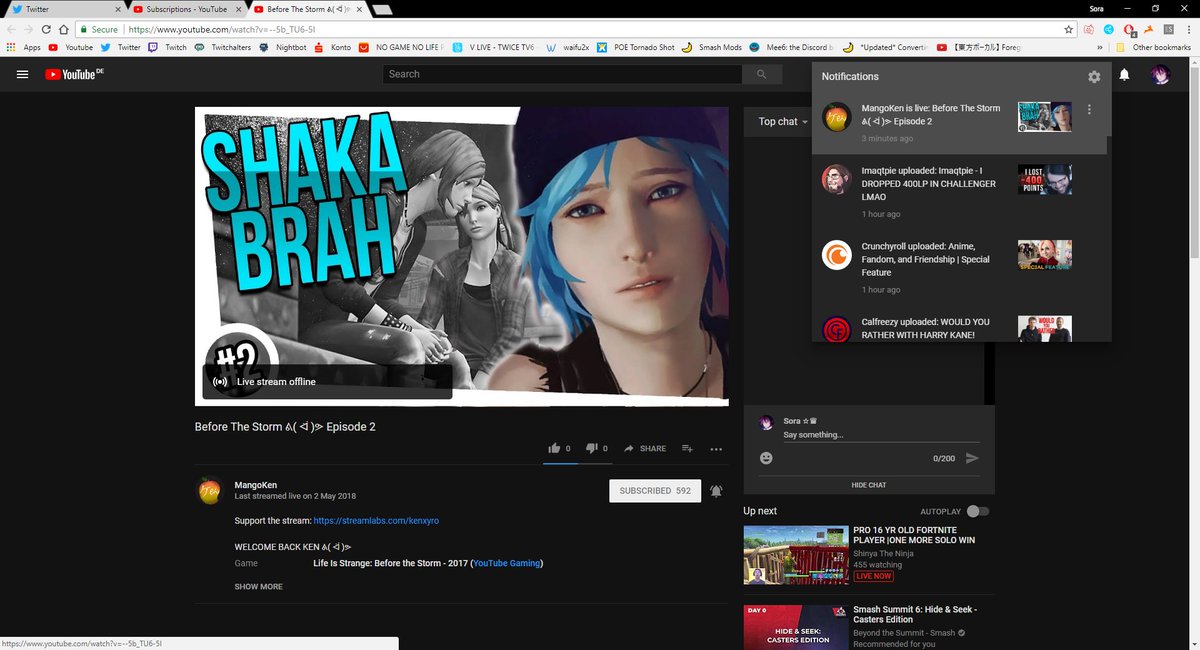Screen dimensions: 1200x650
Task: Open the streamlabs.com/kenxyro link
Action: click(376, 521)
